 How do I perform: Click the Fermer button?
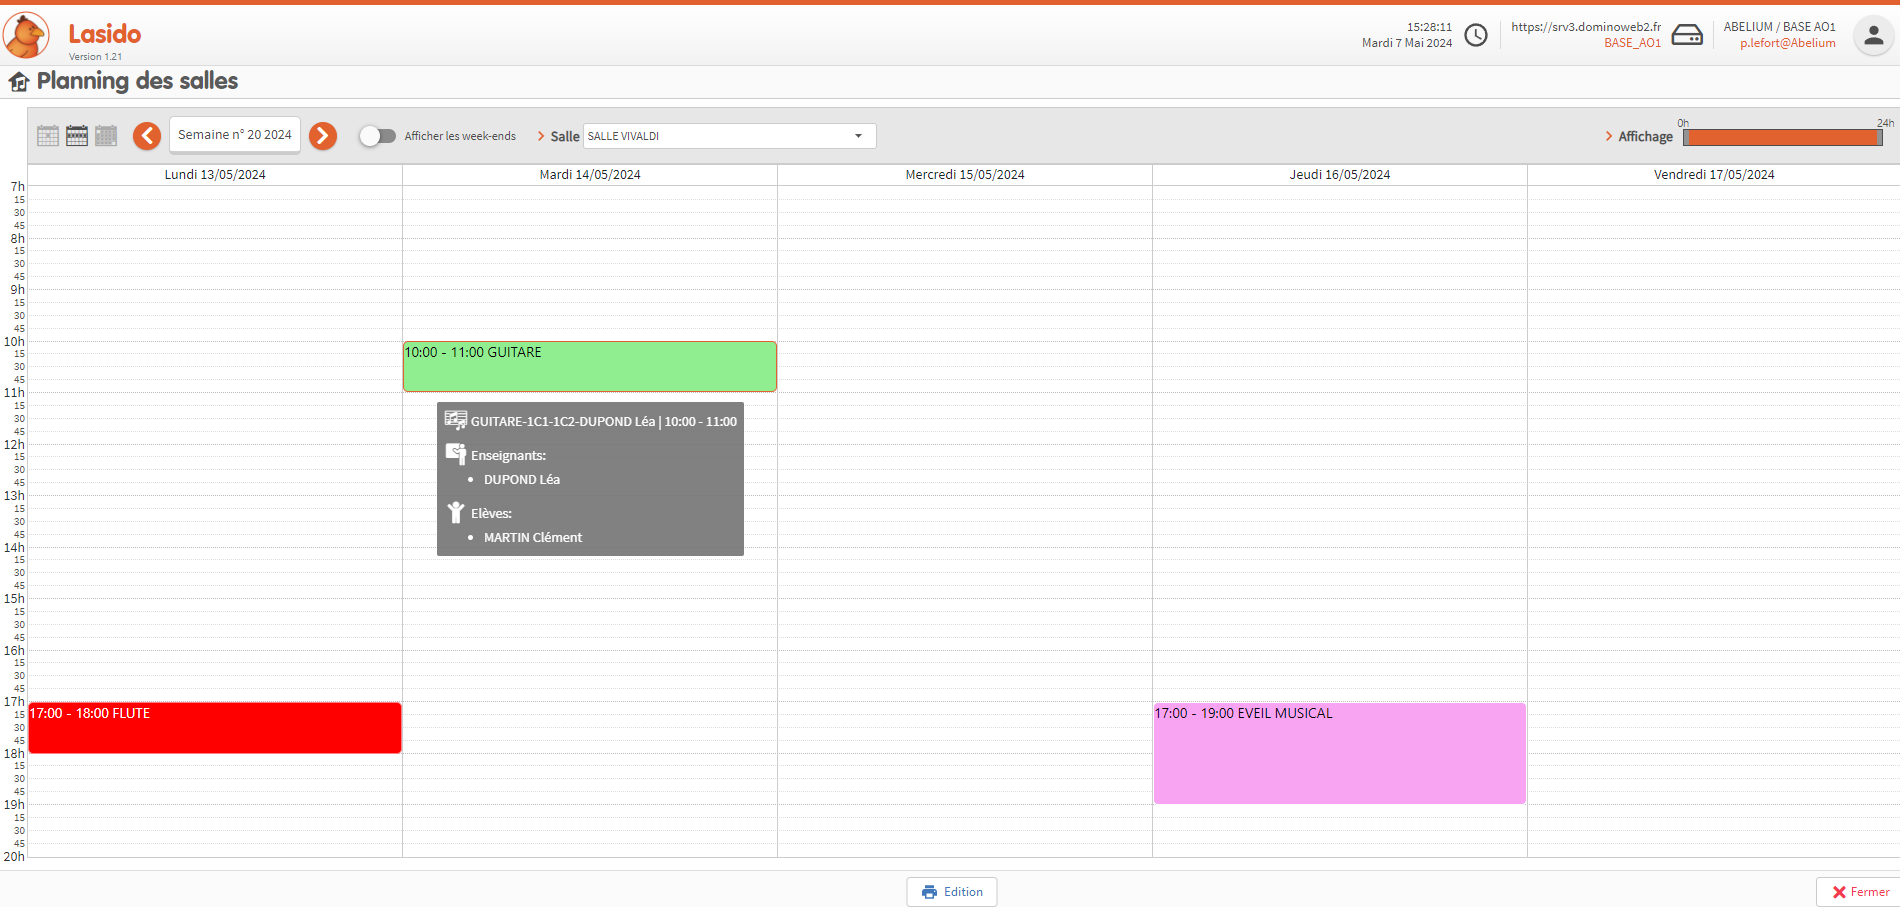point(1859,892)
